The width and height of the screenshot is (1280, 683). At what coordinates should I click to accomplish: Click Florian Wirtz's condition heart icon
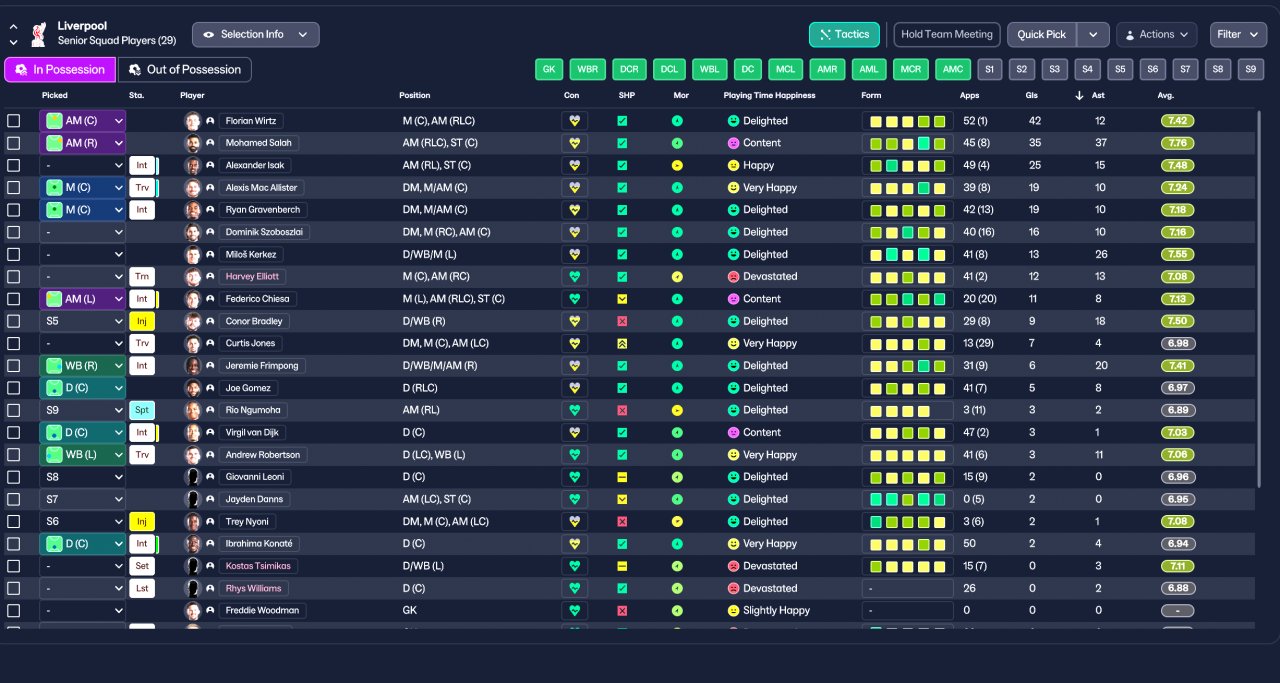[x=574, y=121]
